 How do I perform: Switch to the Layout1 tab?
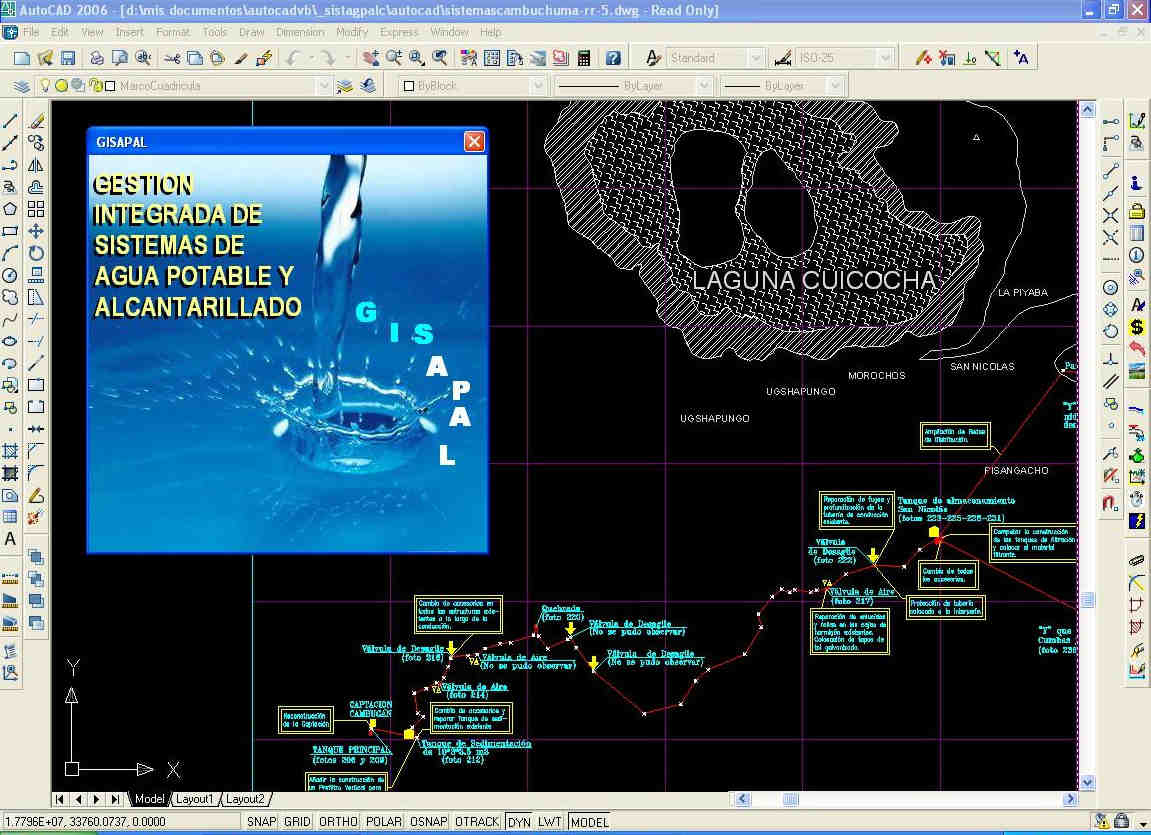(x=195, y=799)
